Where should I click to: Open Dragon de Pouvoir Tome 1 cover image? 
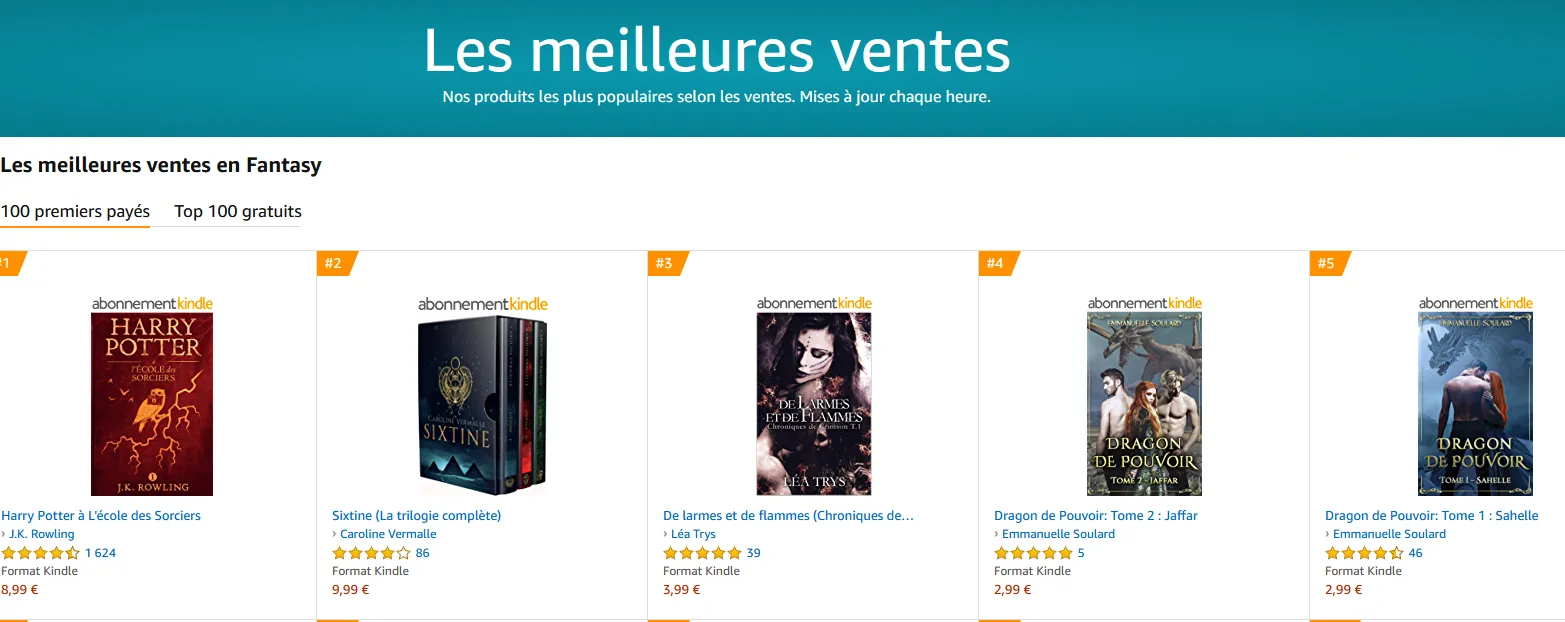1476,404
